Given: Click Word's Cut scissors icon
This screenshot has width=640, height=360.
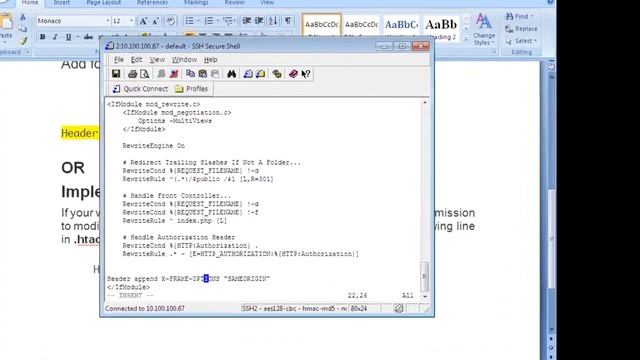Looking at the screenshot, I should point(23,17).
